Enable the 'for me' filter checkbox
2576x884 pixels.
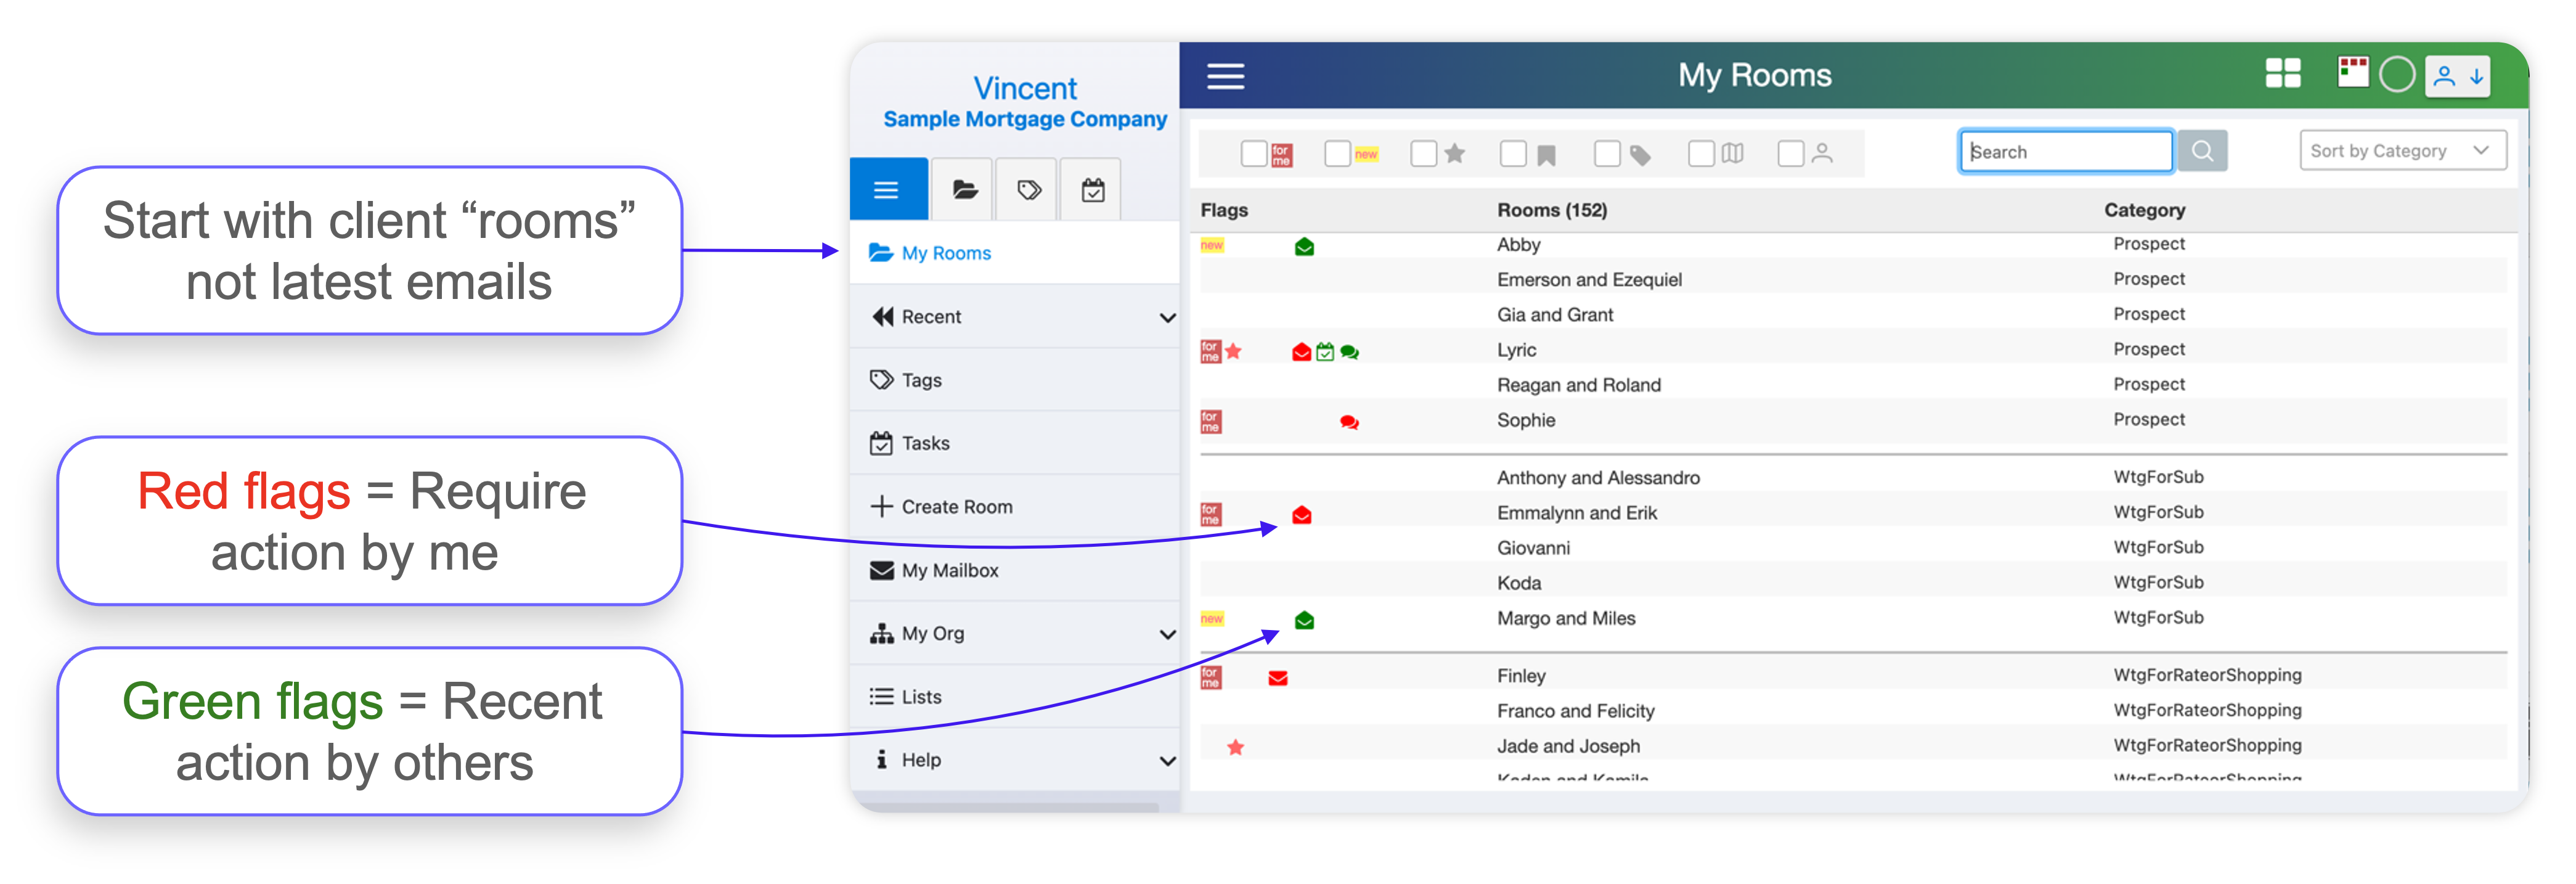tap(1255, 152)
